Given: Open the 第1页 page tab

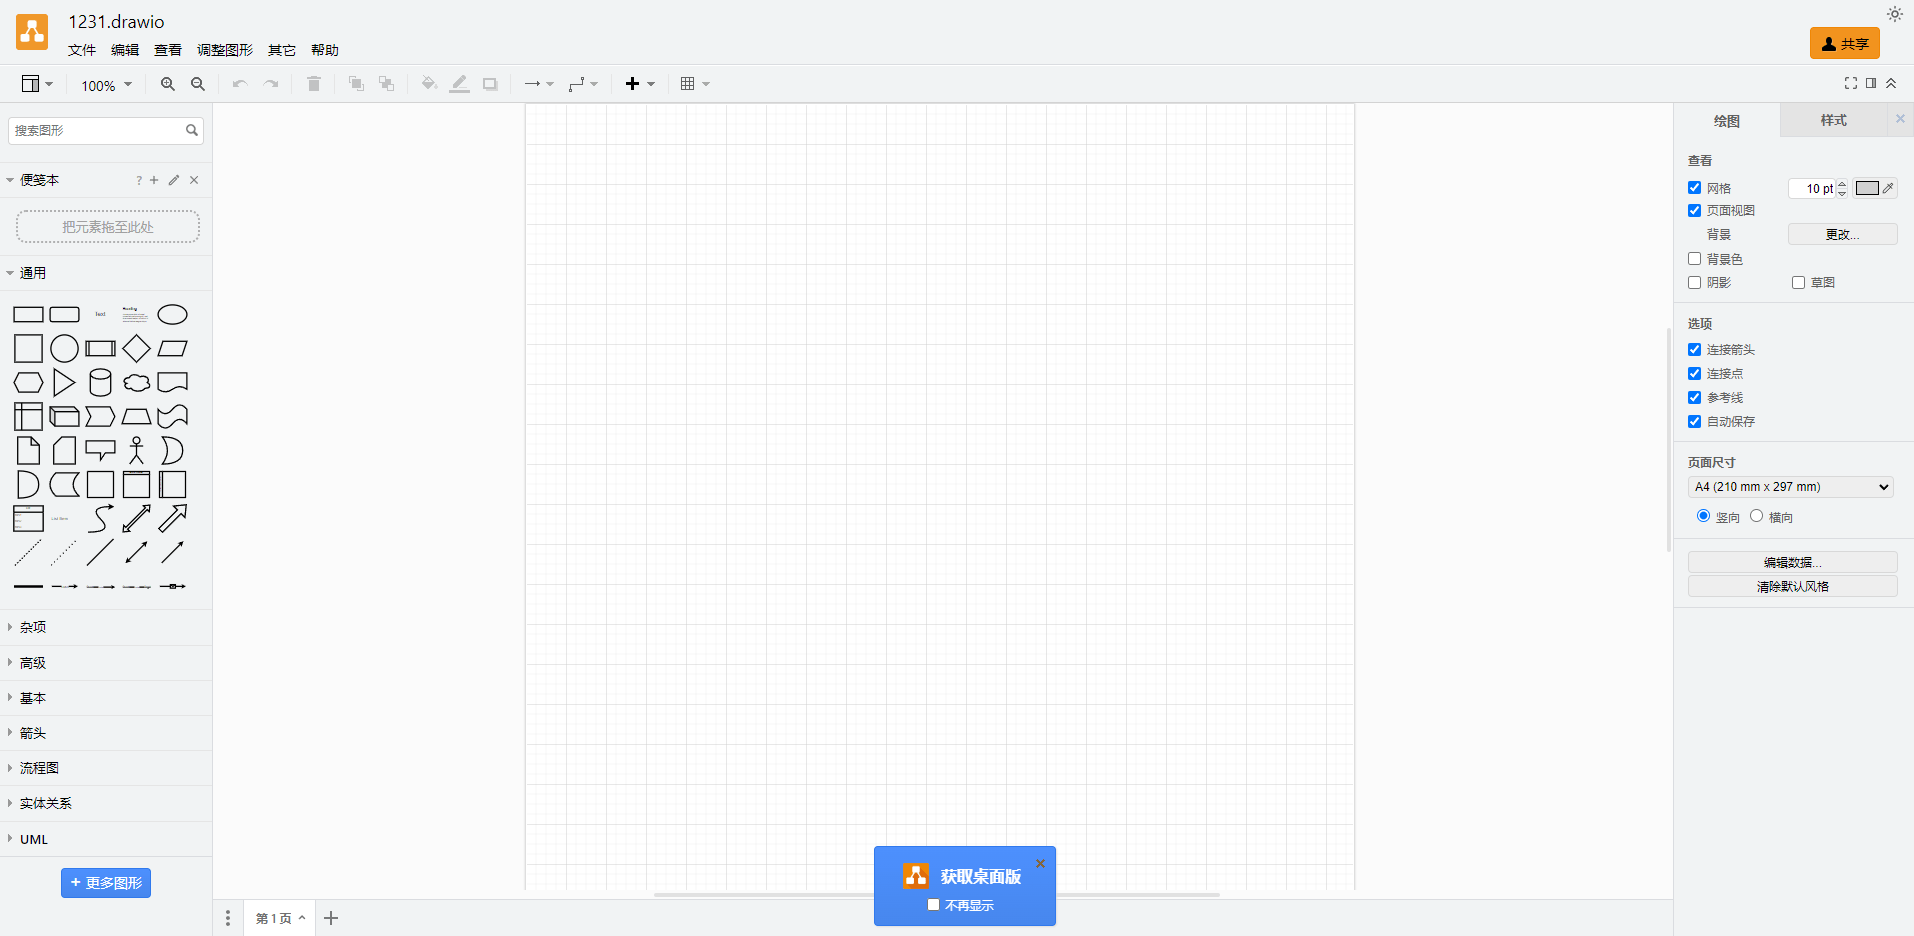Looking at the screenshot, I should tap(280, 918).
